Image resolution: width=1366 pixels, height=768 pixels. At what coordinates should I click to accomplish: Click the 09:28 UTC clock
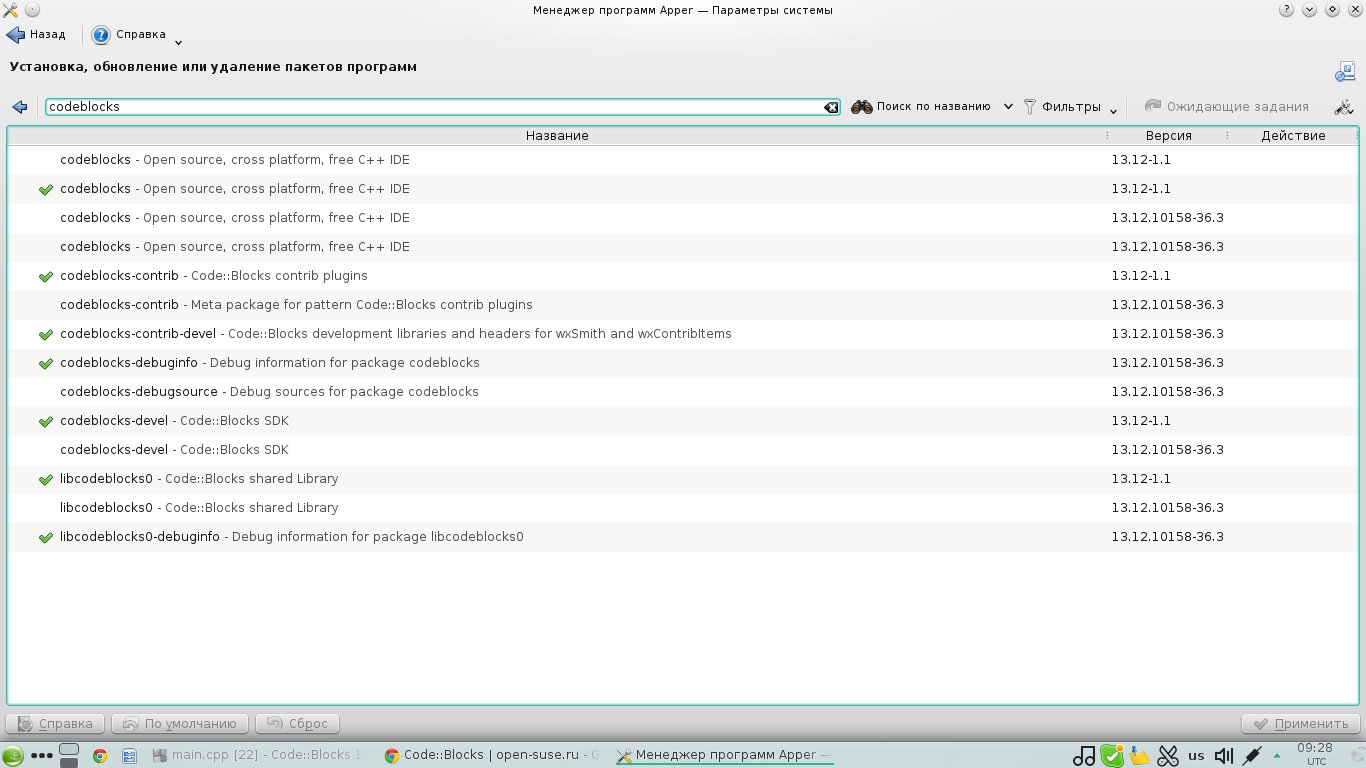[x=1315, y=754]
